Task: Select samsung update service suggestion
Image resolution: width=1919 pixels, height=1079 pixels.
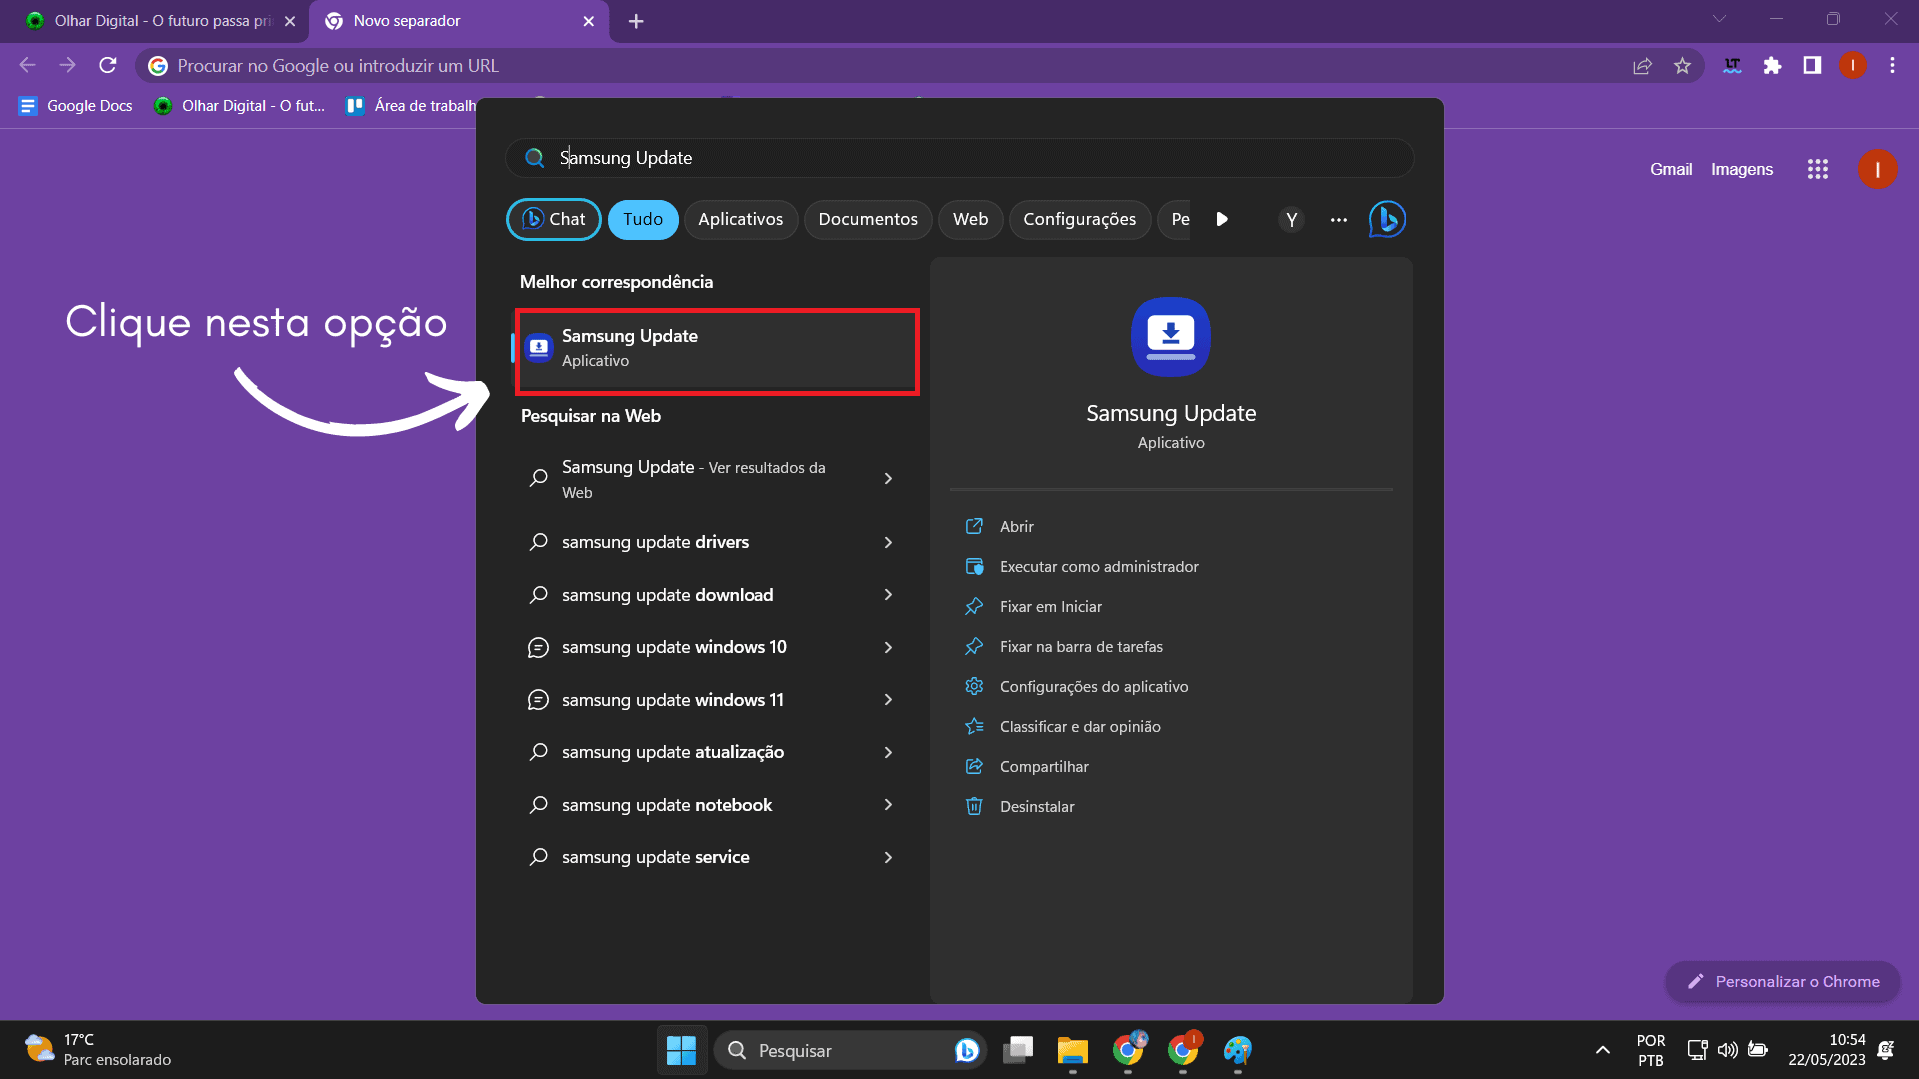Action: click(655, 857)
